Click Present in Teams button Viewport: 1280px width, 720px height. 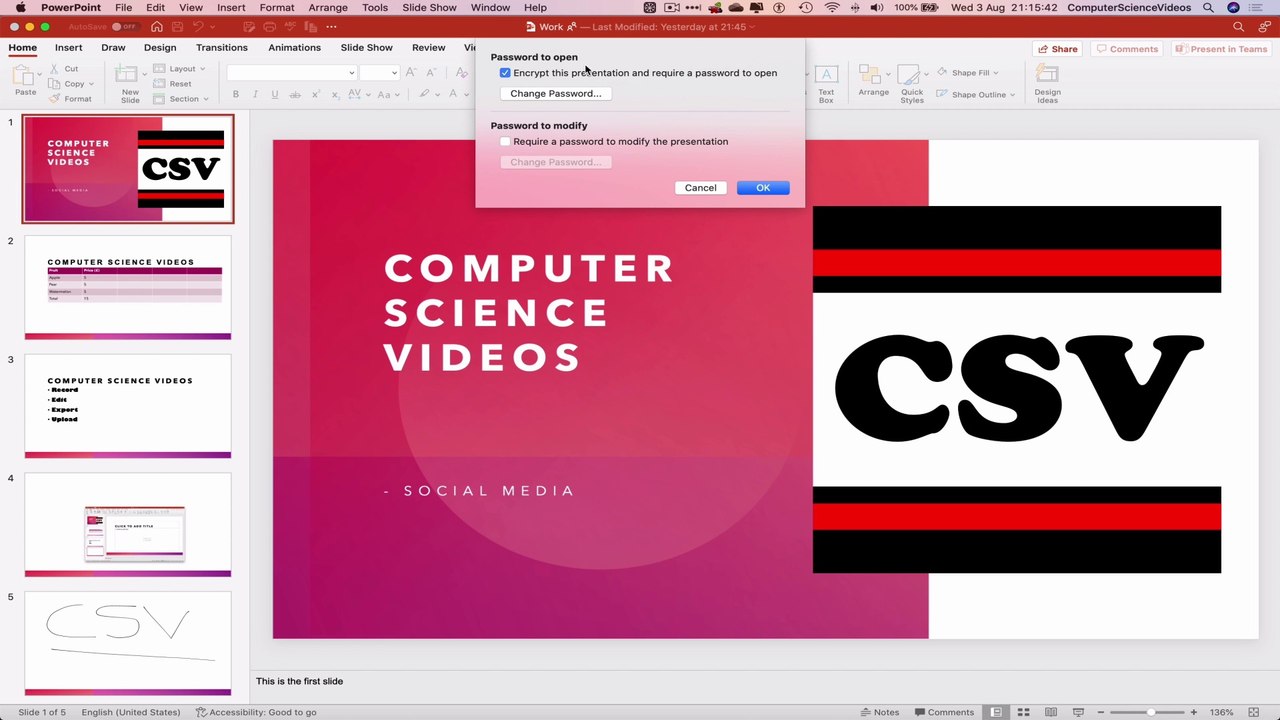click(1221, 49)
